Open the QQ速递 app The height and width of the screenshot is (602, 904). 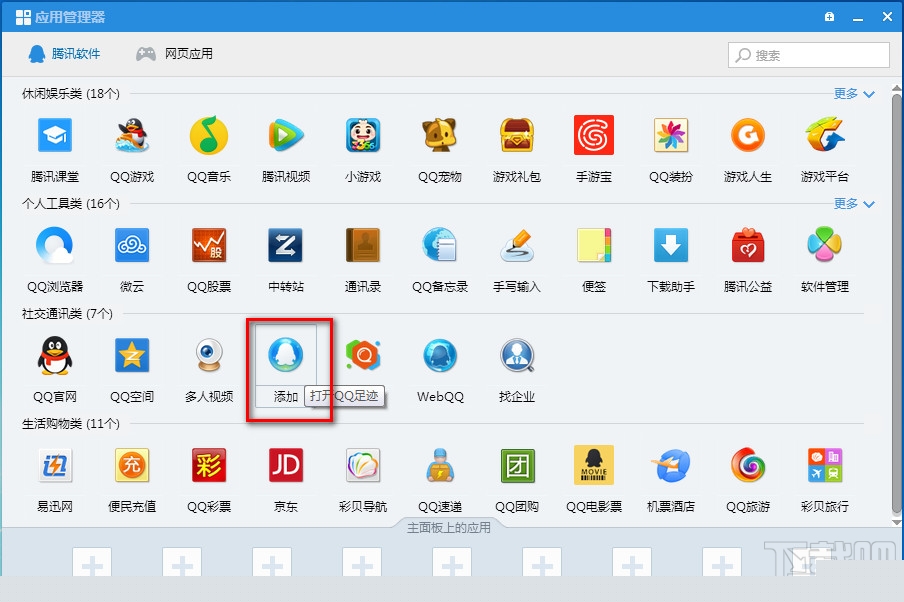point(440,465)
